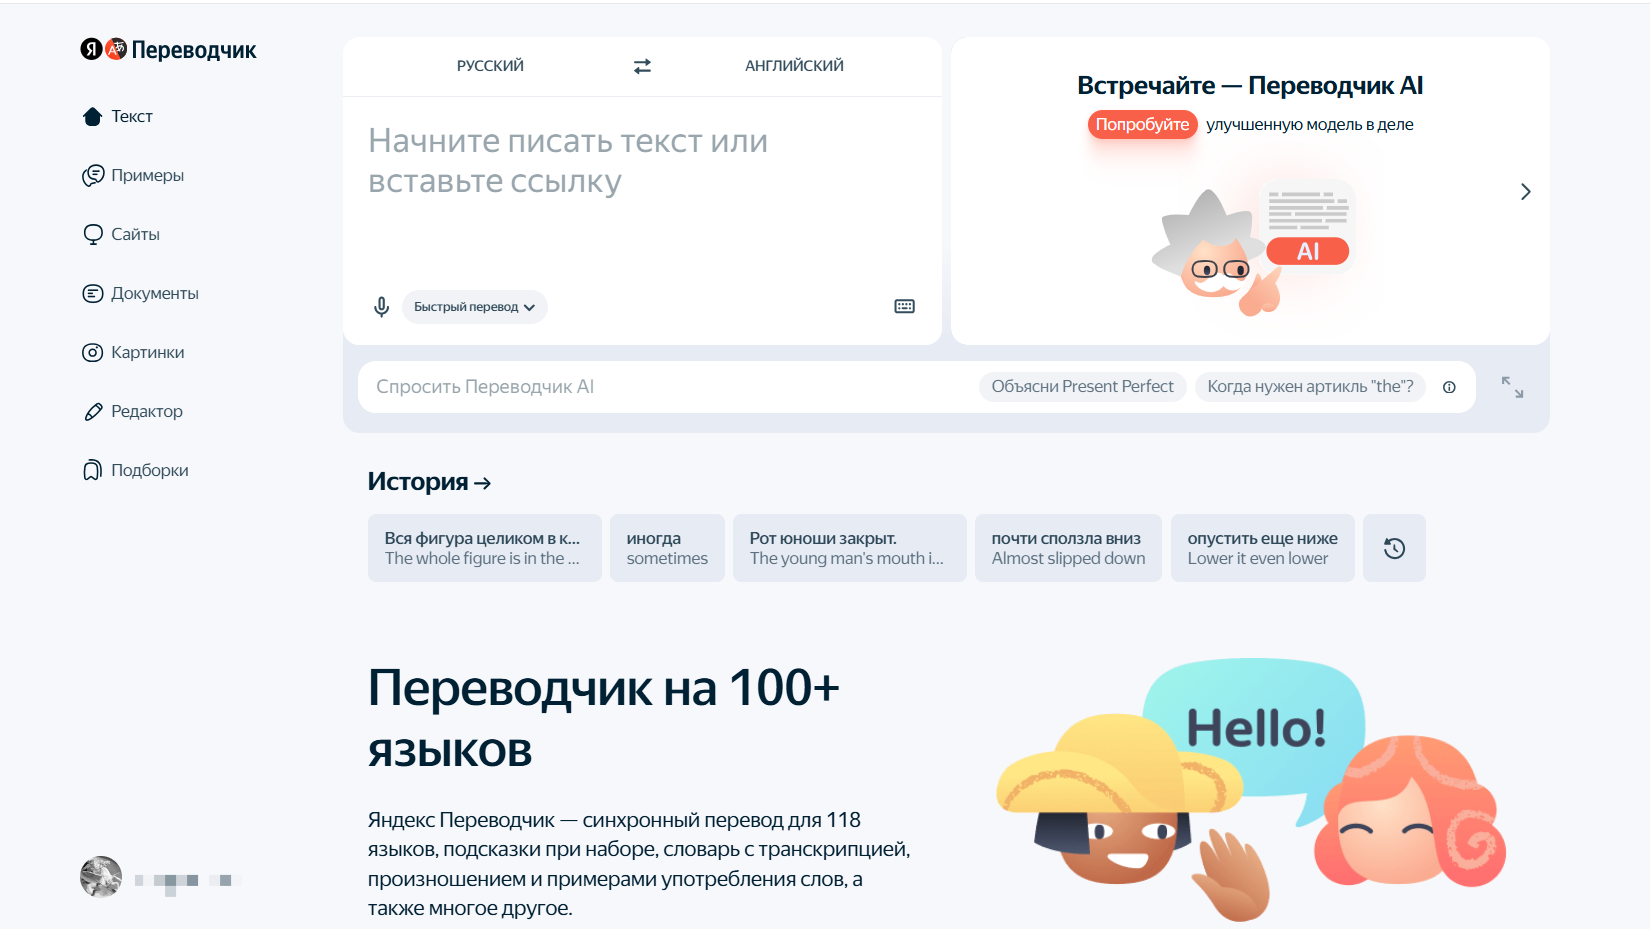
Task: Click the AI robot banner illustration
Action: click(x=1253, y=247)
